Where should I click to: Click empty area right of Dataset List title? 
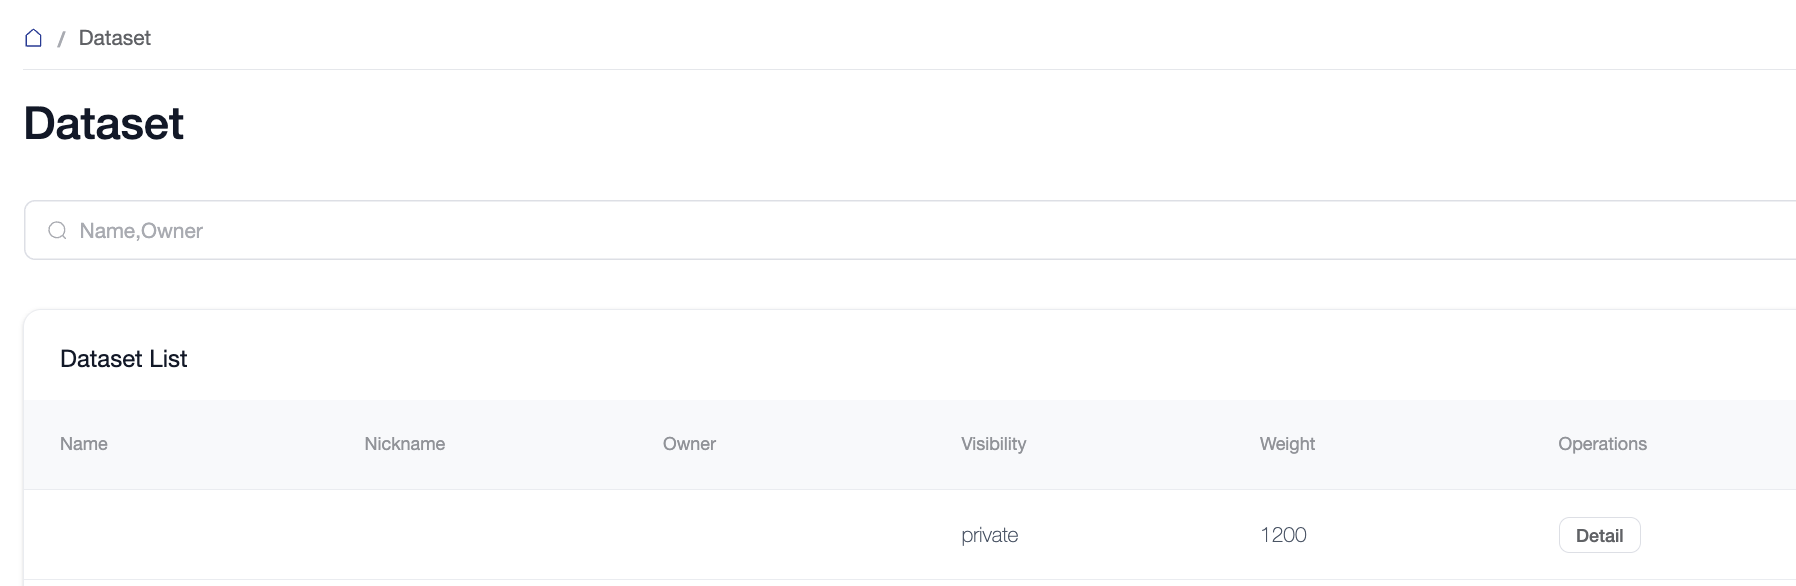click(900, 359)
